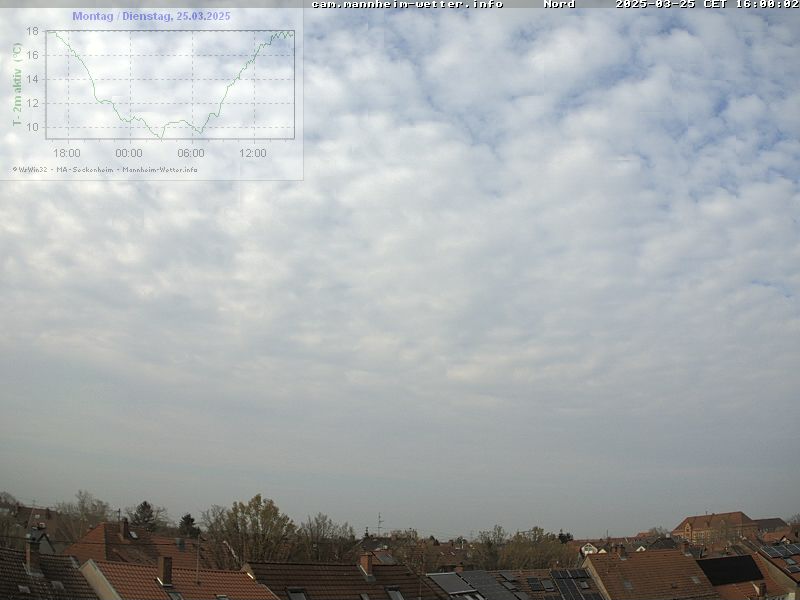Image resolution: width=800 pixels, height=600 pixels.
Task: Click the 2025-03-25 CET timestamp
Action: (707, 4)
